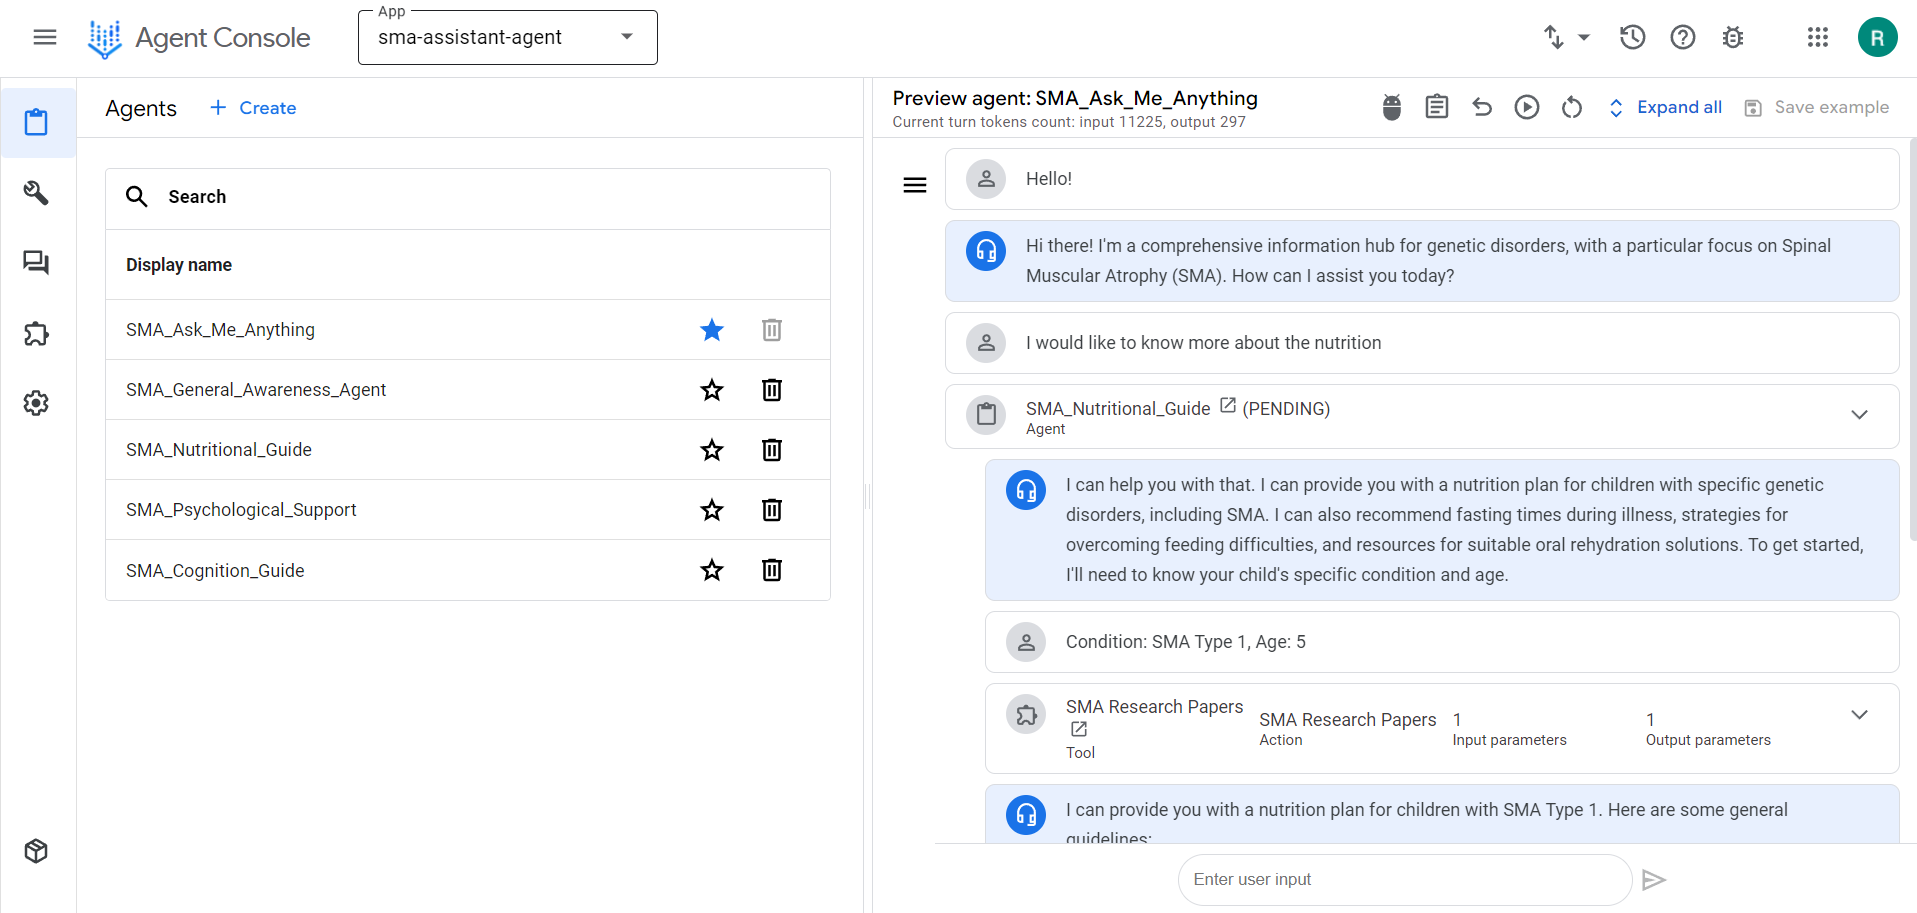The image size is (1917, 913).
Task: Open SMA_Nutritional_Guide in new tab icon
Action: (1228, 406)
